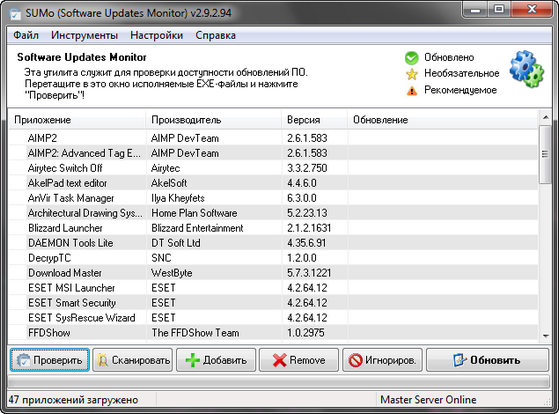Select the DAEMON Tools Lite row
This screenshot has height=414, width=559.
click(273, 243)
